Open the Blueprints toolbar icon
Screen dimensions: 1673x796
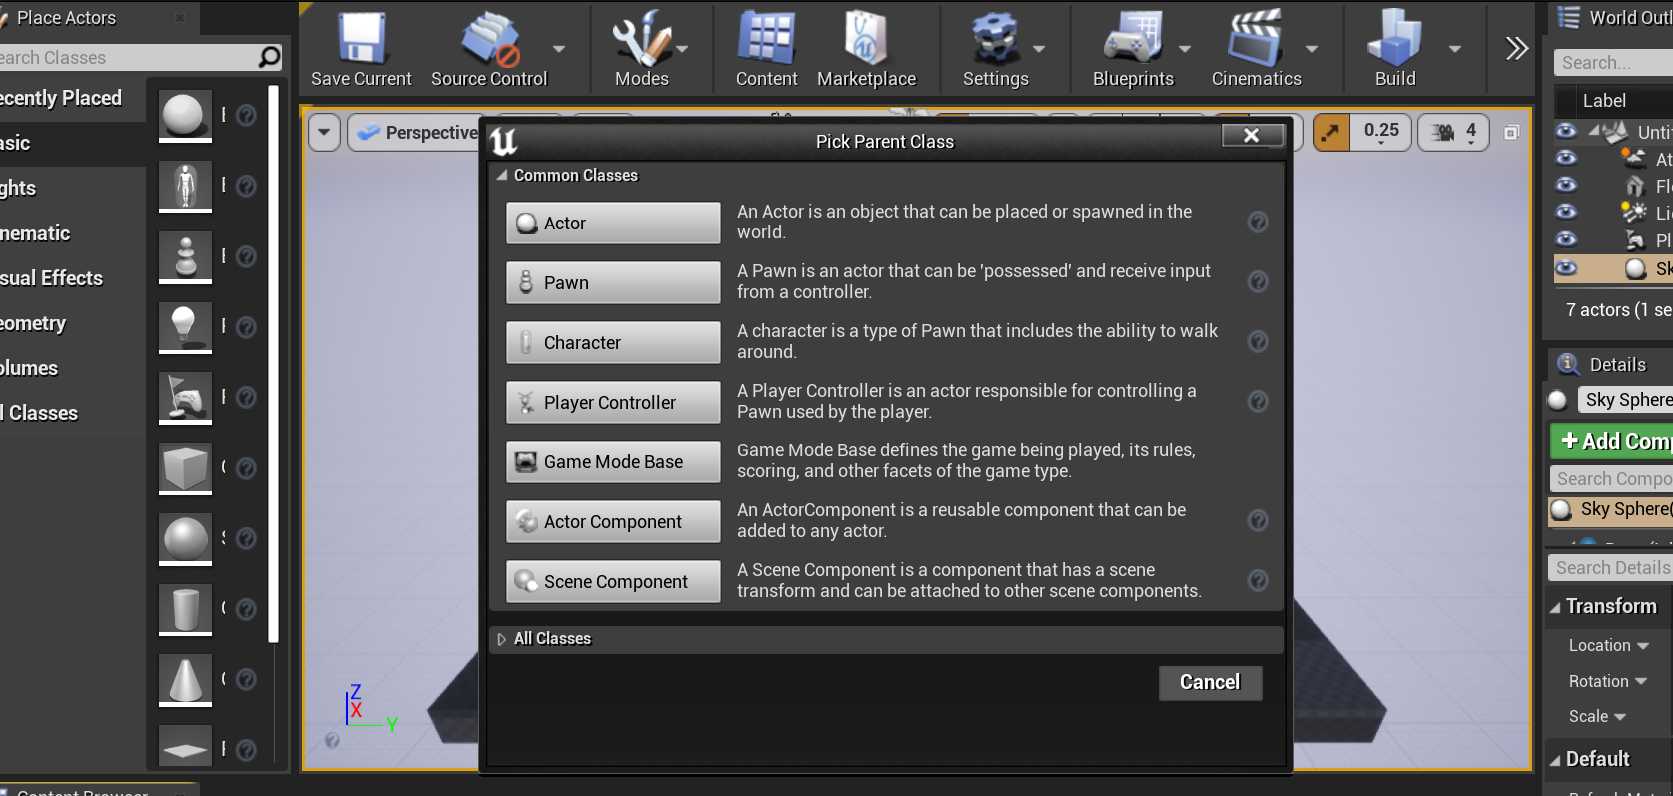click(1133, 38)
